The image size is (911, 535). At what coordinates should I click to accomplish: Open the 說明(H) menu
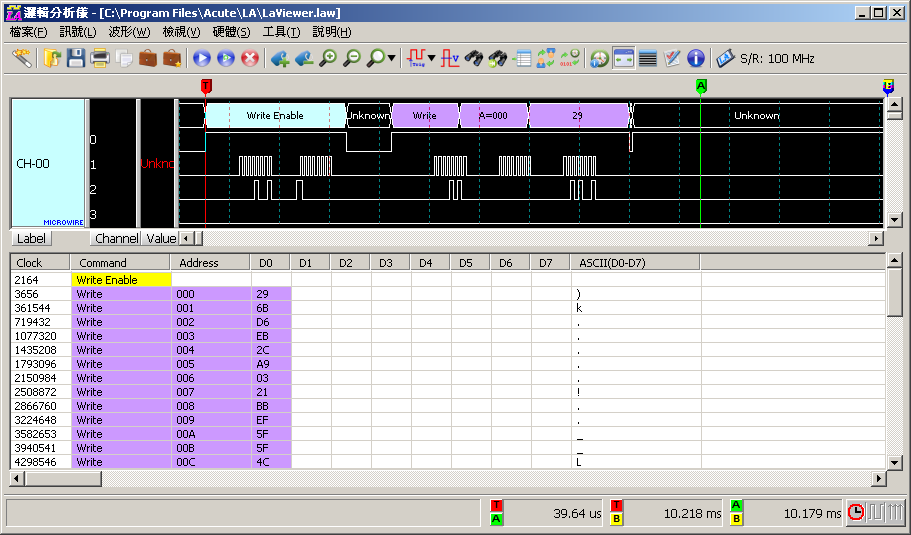(x=332, y=32)
